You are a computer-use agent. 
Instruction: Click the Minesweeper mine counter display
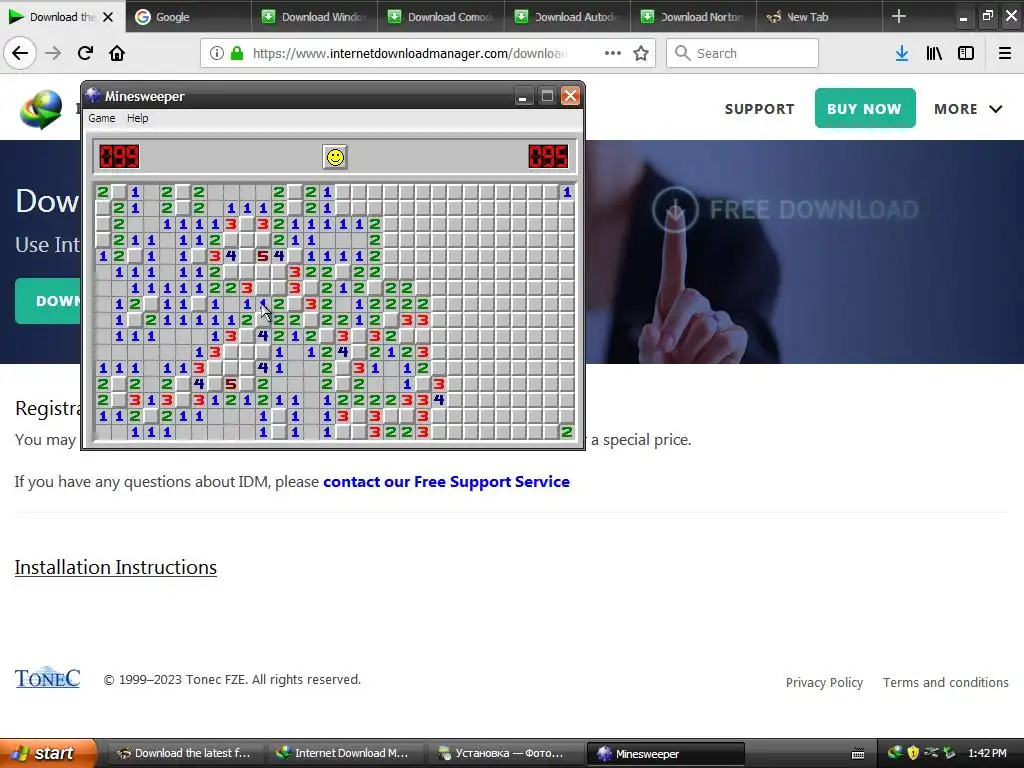(119, 157)
